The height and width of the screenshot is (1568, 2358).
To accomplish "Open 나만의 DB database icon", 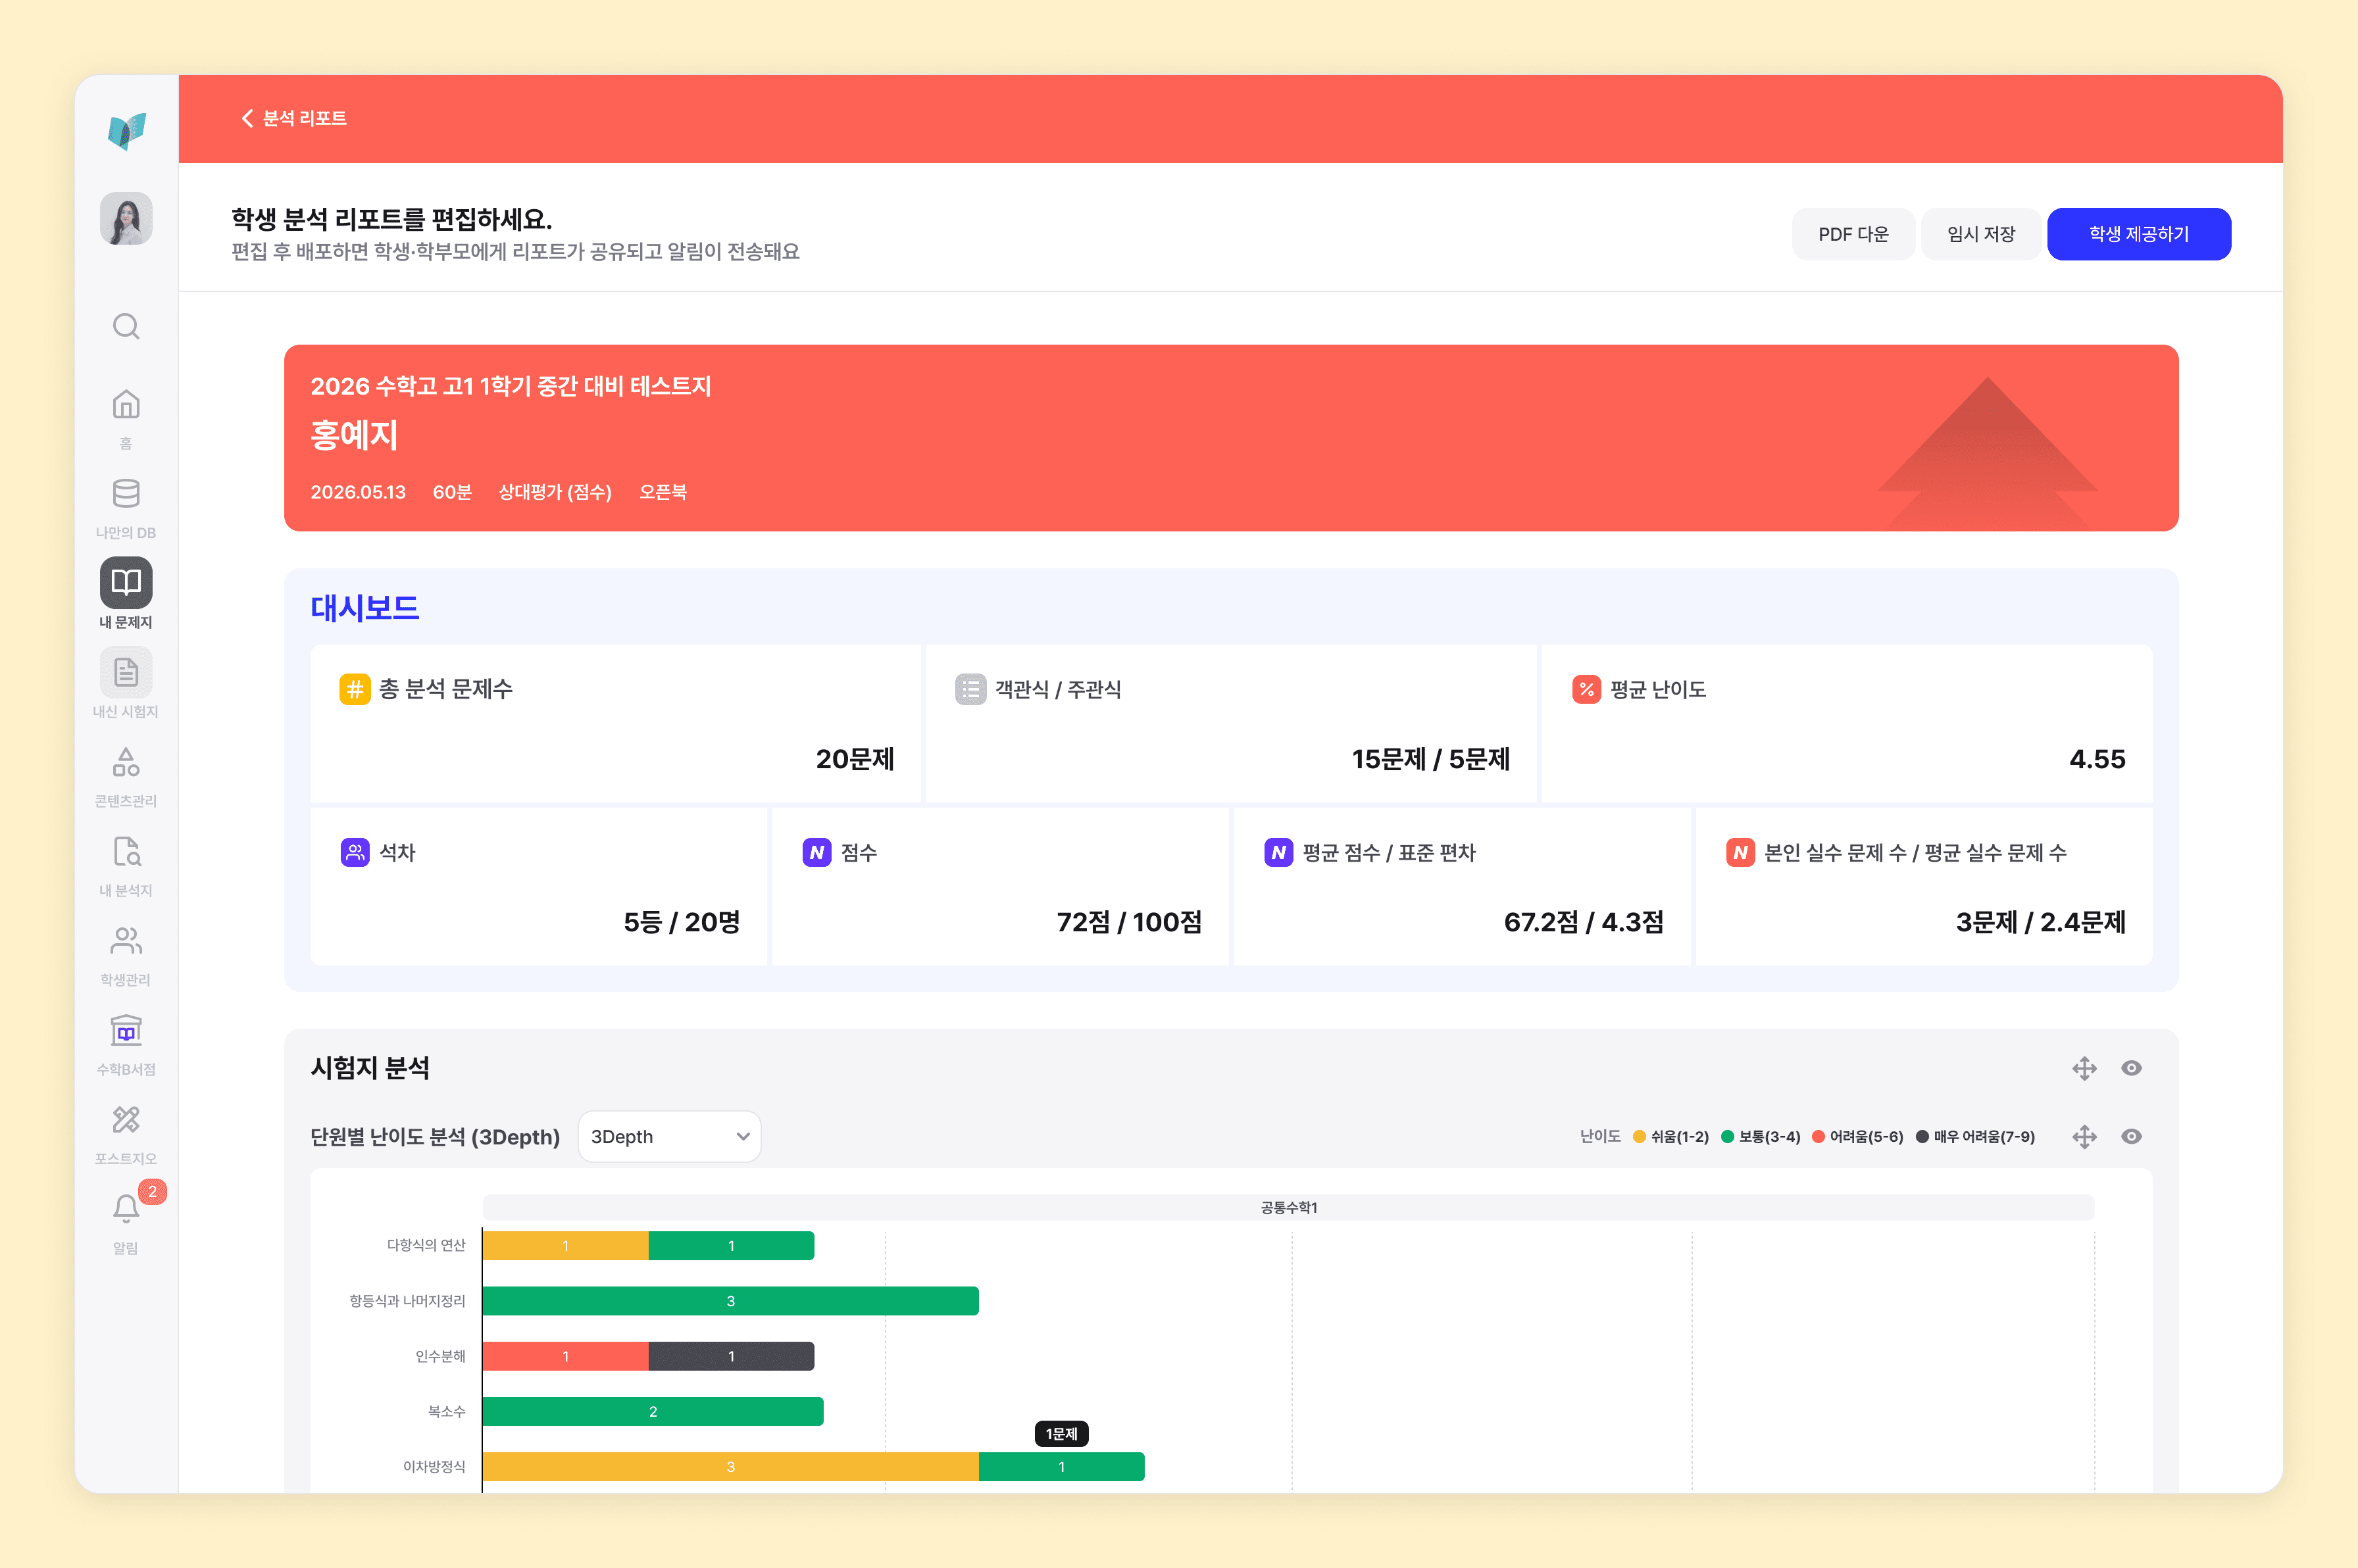I will tap(126, 494).
